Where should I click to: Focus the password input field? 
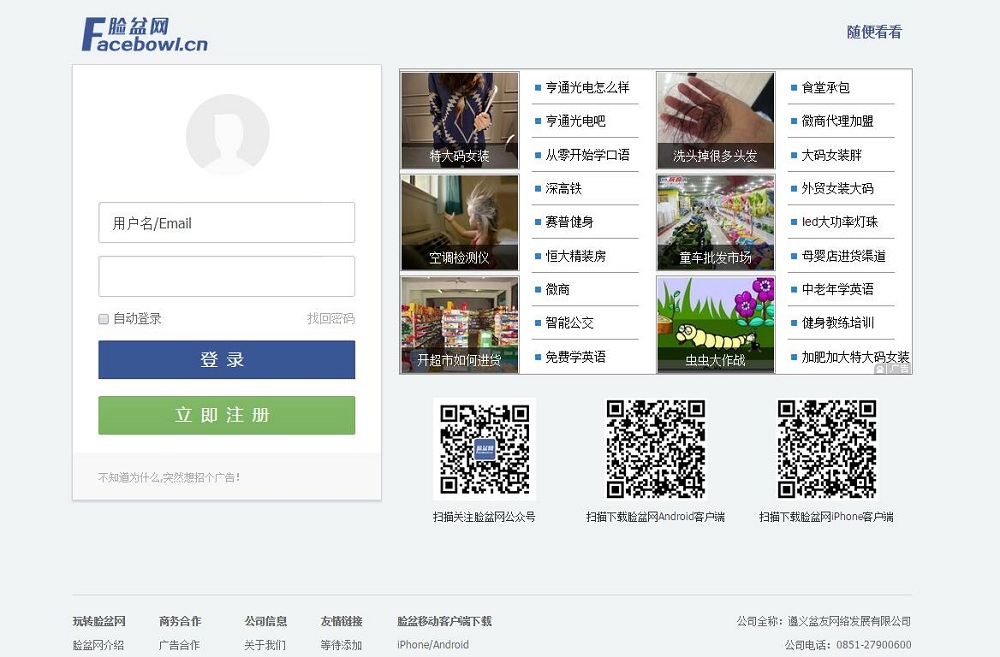pyautogui.click(x=226, y=276)
